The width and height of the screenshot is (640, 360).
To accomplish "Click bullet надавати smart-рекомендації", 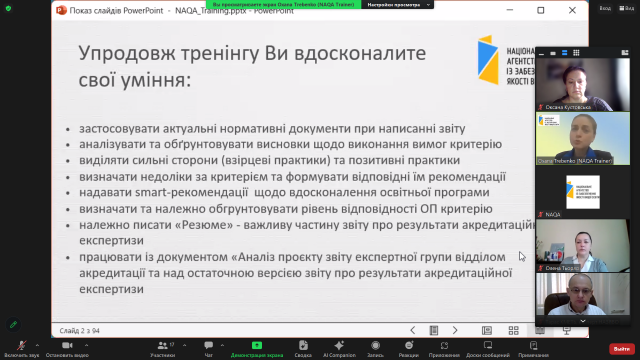I will tap(284, 192).
